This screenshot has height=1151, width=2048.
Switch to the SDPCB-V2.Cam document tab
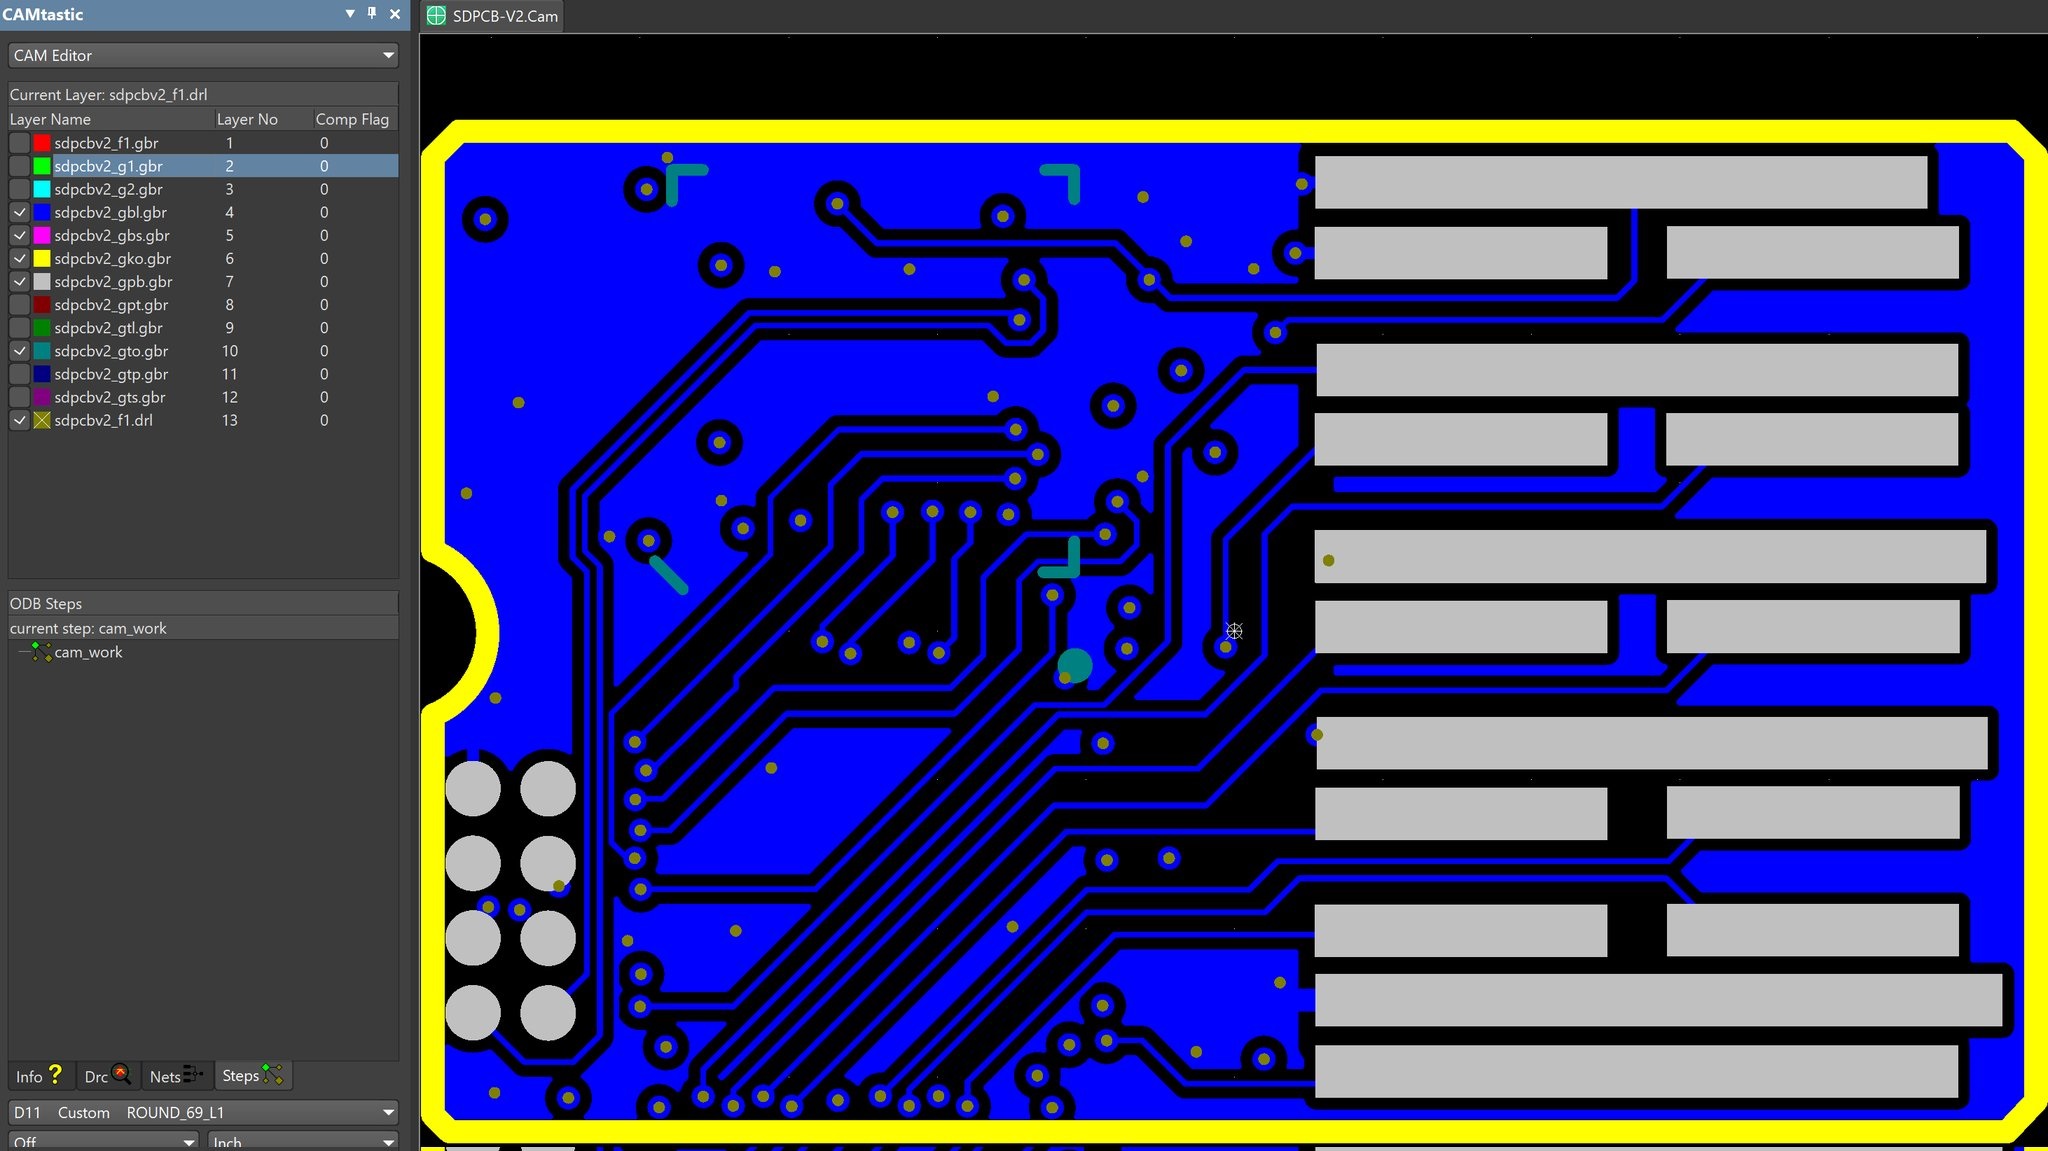tap(504, 16)
